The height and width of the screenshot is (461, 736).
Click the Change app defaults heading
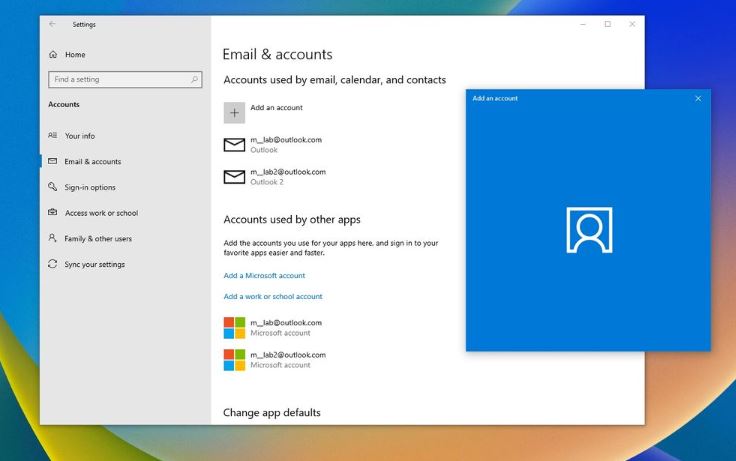[272, 413]
